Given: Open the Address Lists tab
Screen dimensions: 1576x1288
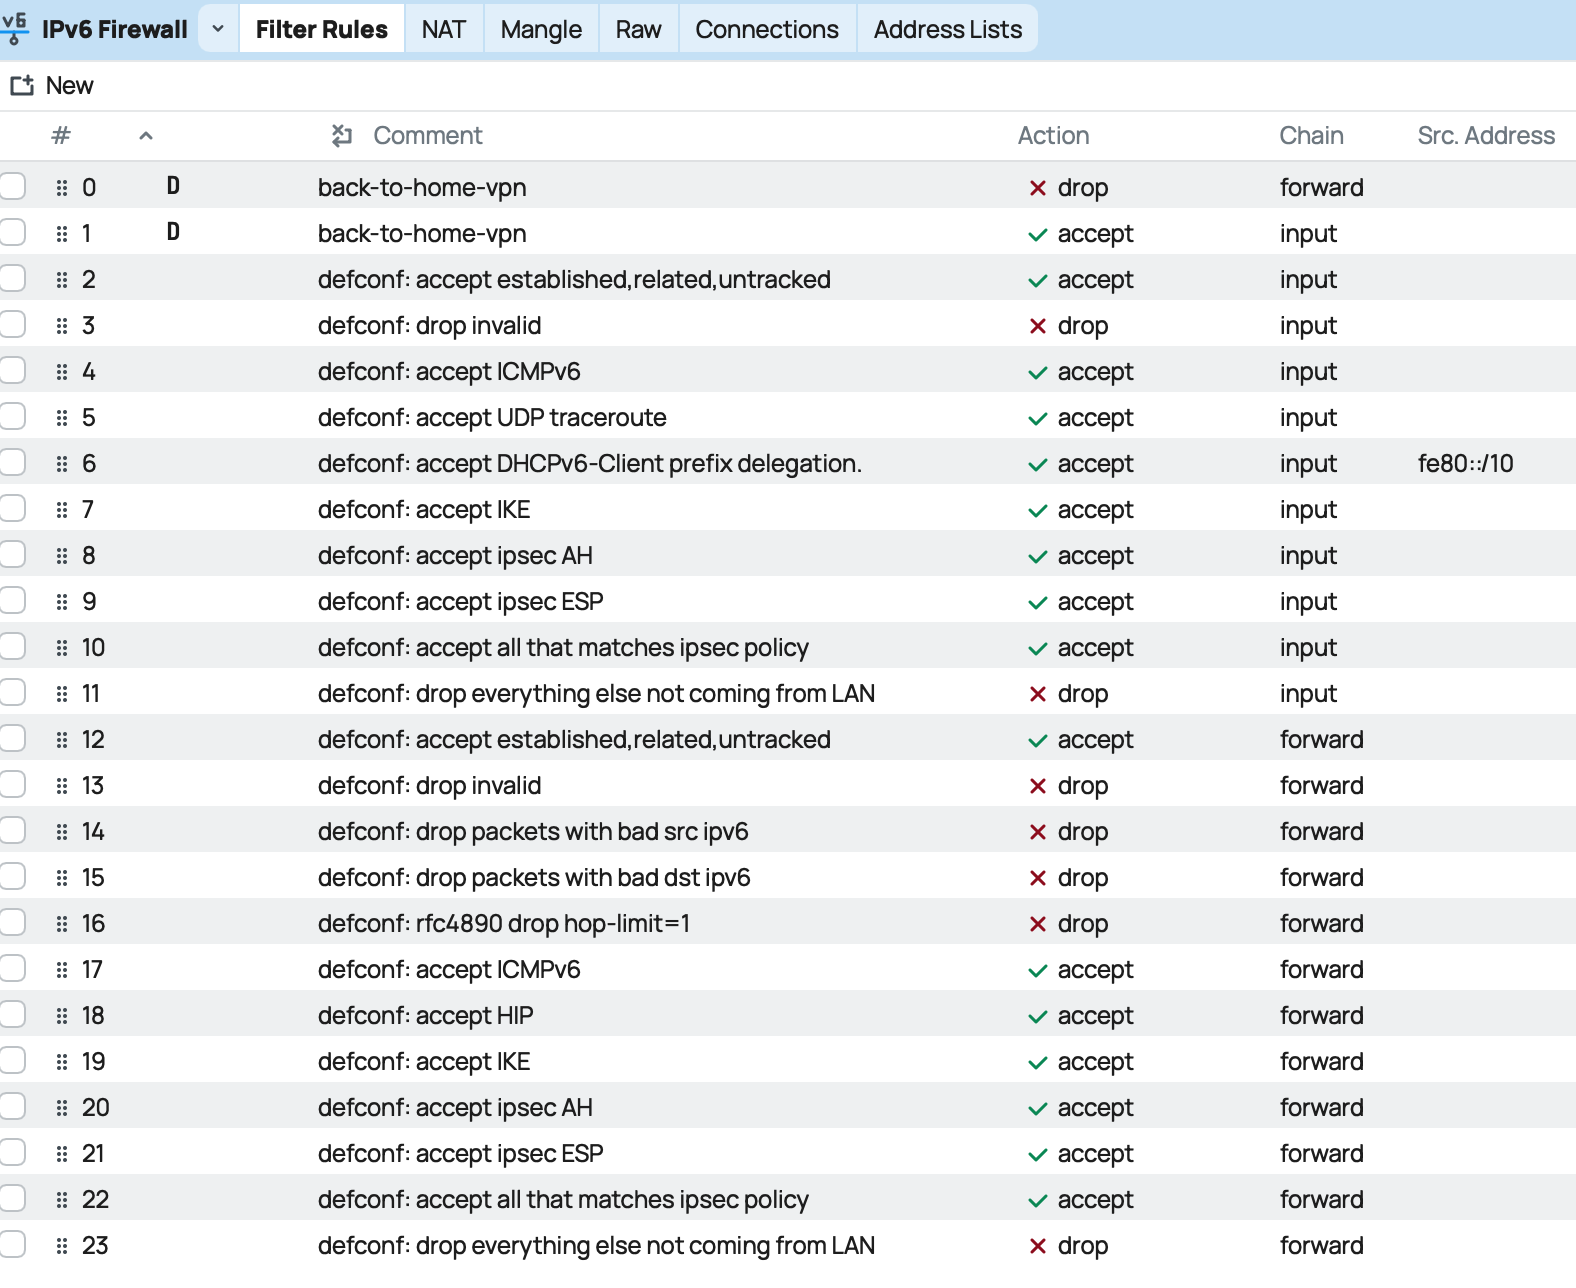Looking at the screenshot, I should click(x=948, y=29).
